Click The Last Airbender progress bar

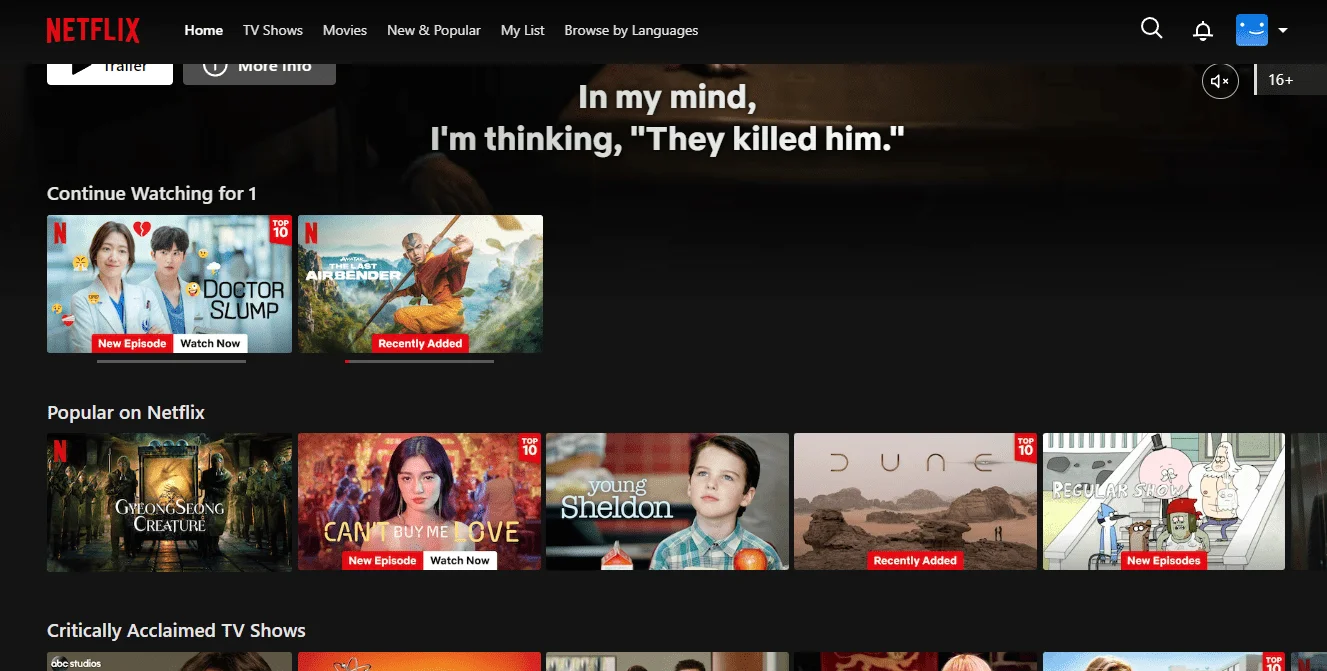tap(419, 361)
